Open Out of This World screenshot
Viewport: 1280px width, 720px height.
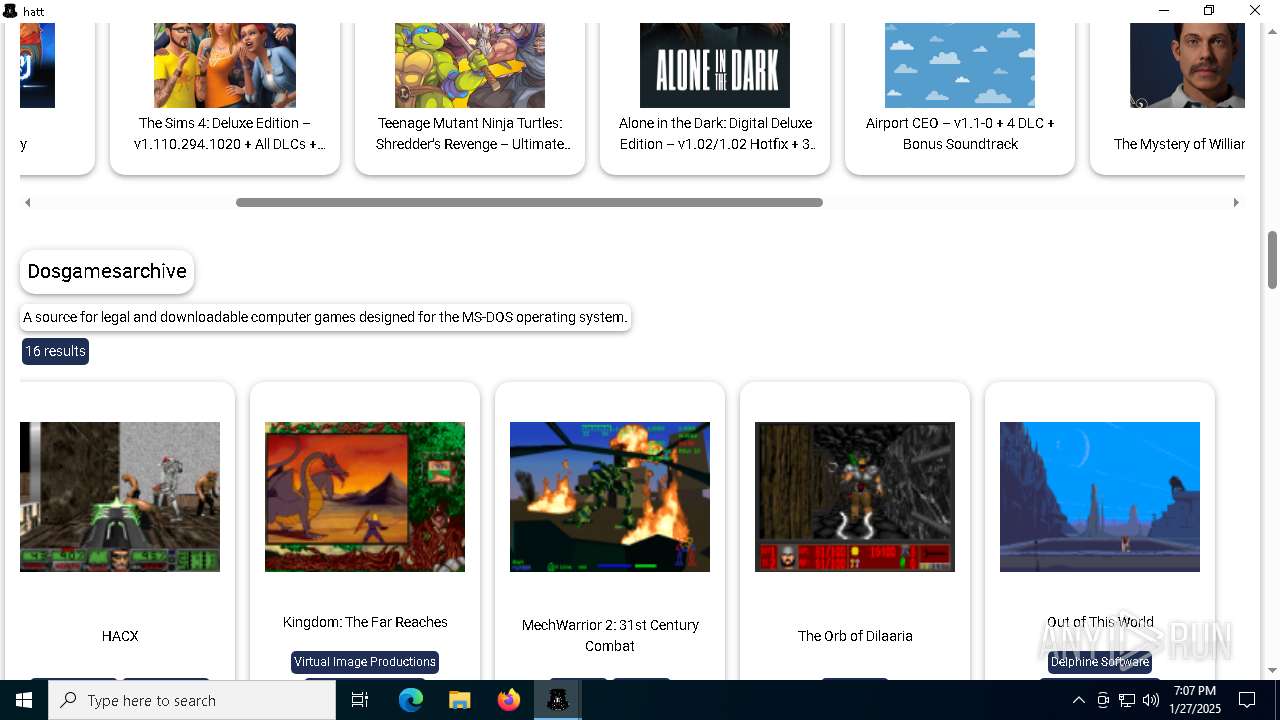(1100, 497)
